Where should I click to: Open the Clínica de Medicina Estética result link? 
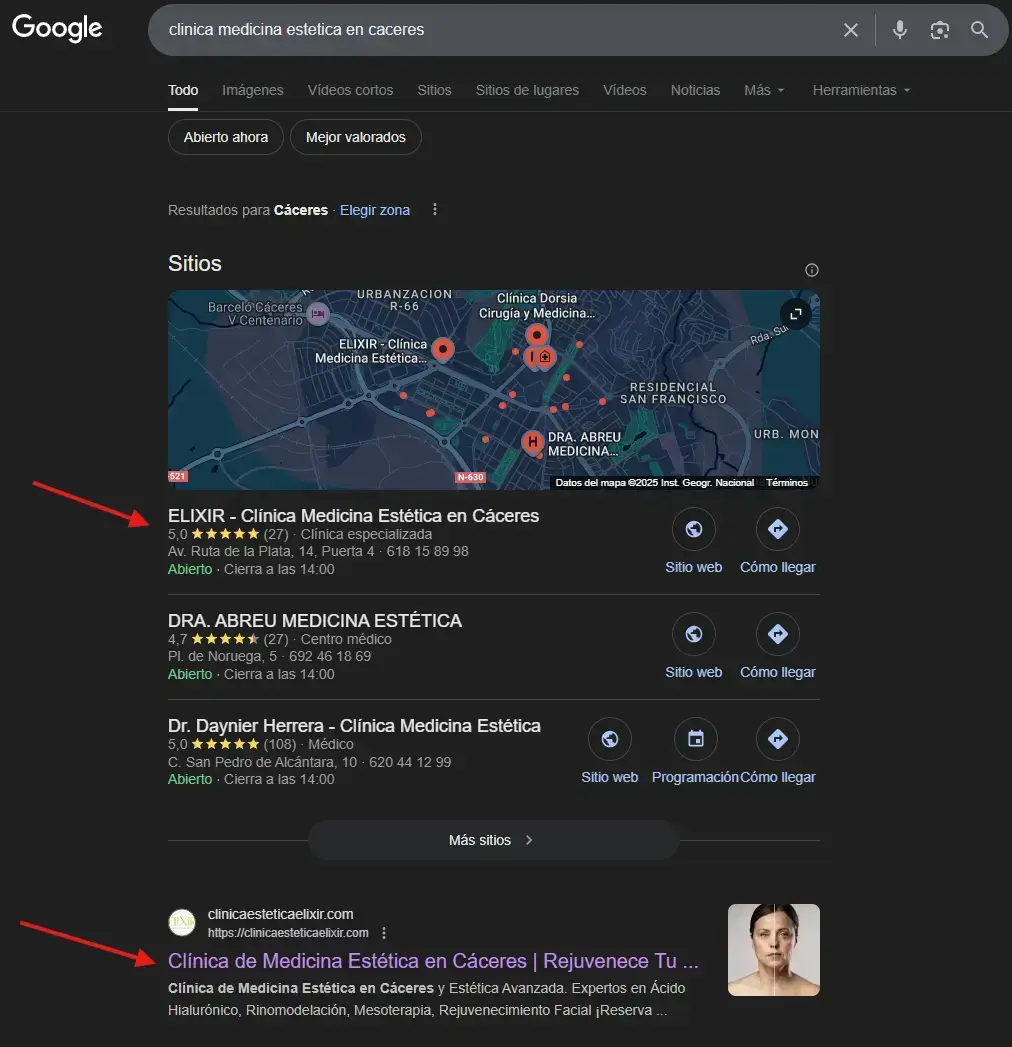433,961
